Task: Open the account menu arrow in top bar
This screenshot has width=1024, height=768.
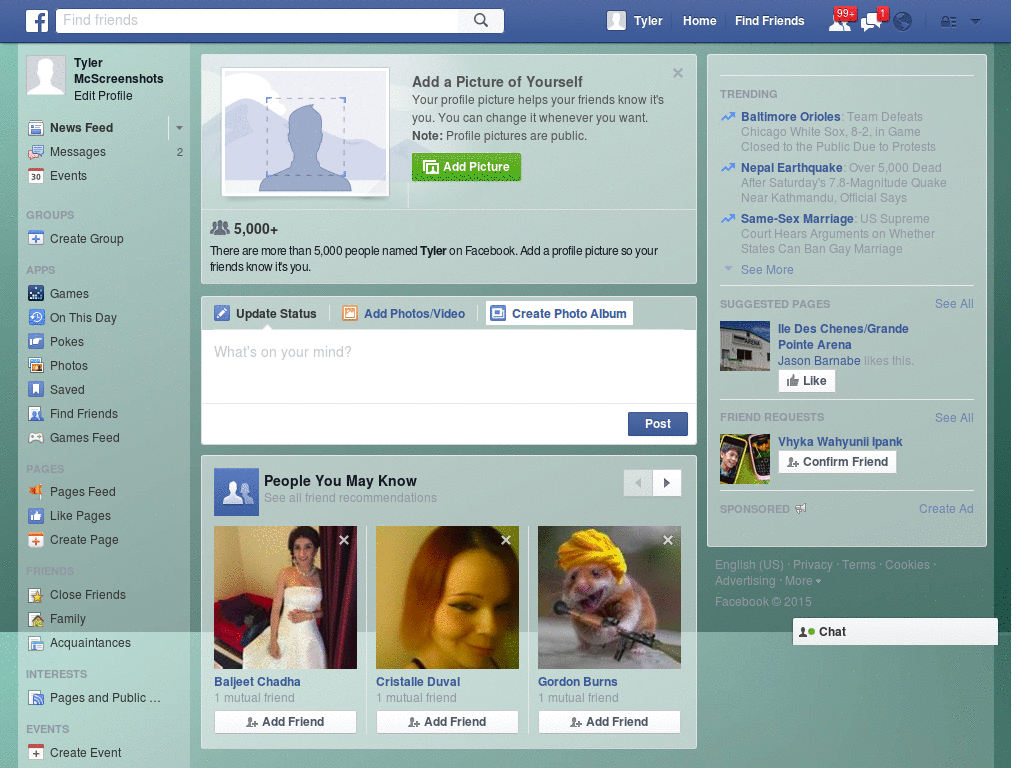Action: pyautogui.click(x=976, y=22)
